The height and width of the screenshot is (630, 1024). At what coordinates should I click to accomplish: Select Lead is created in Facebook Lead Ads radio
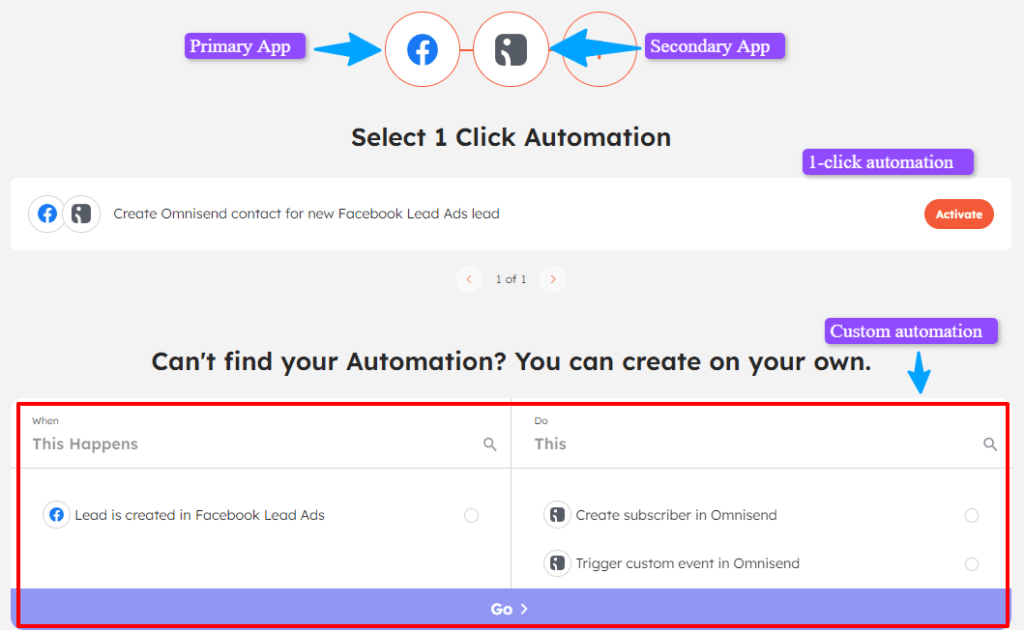click(x=471, y=515)
